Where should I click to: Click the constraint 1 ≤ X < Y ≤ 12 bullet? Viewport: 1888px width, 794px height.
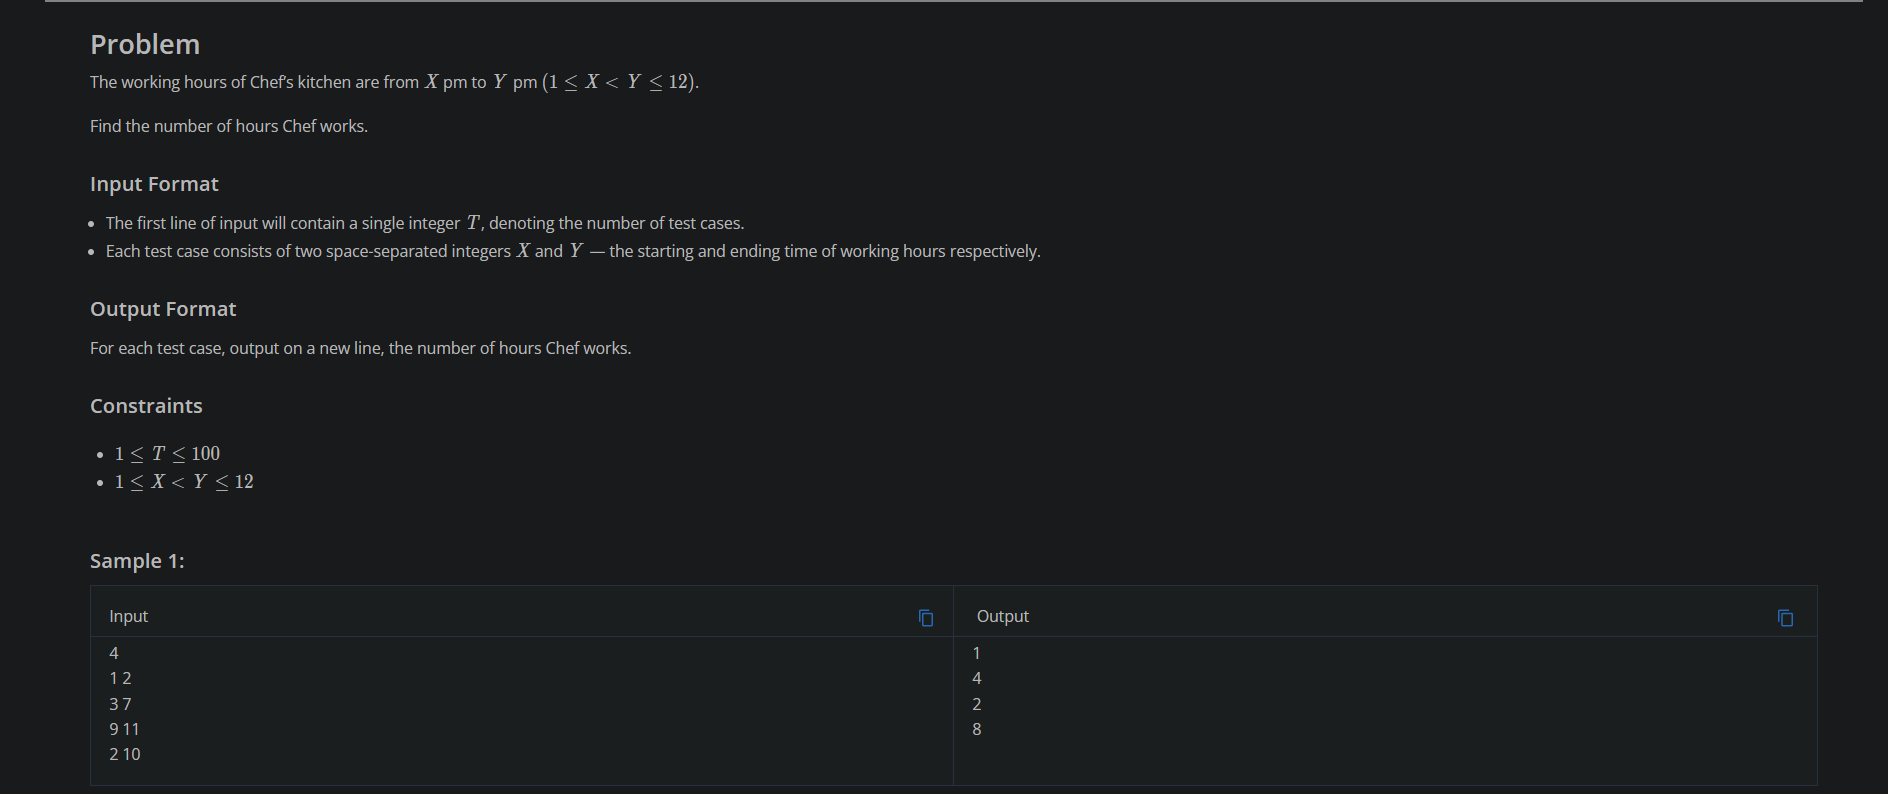point(184,482)
